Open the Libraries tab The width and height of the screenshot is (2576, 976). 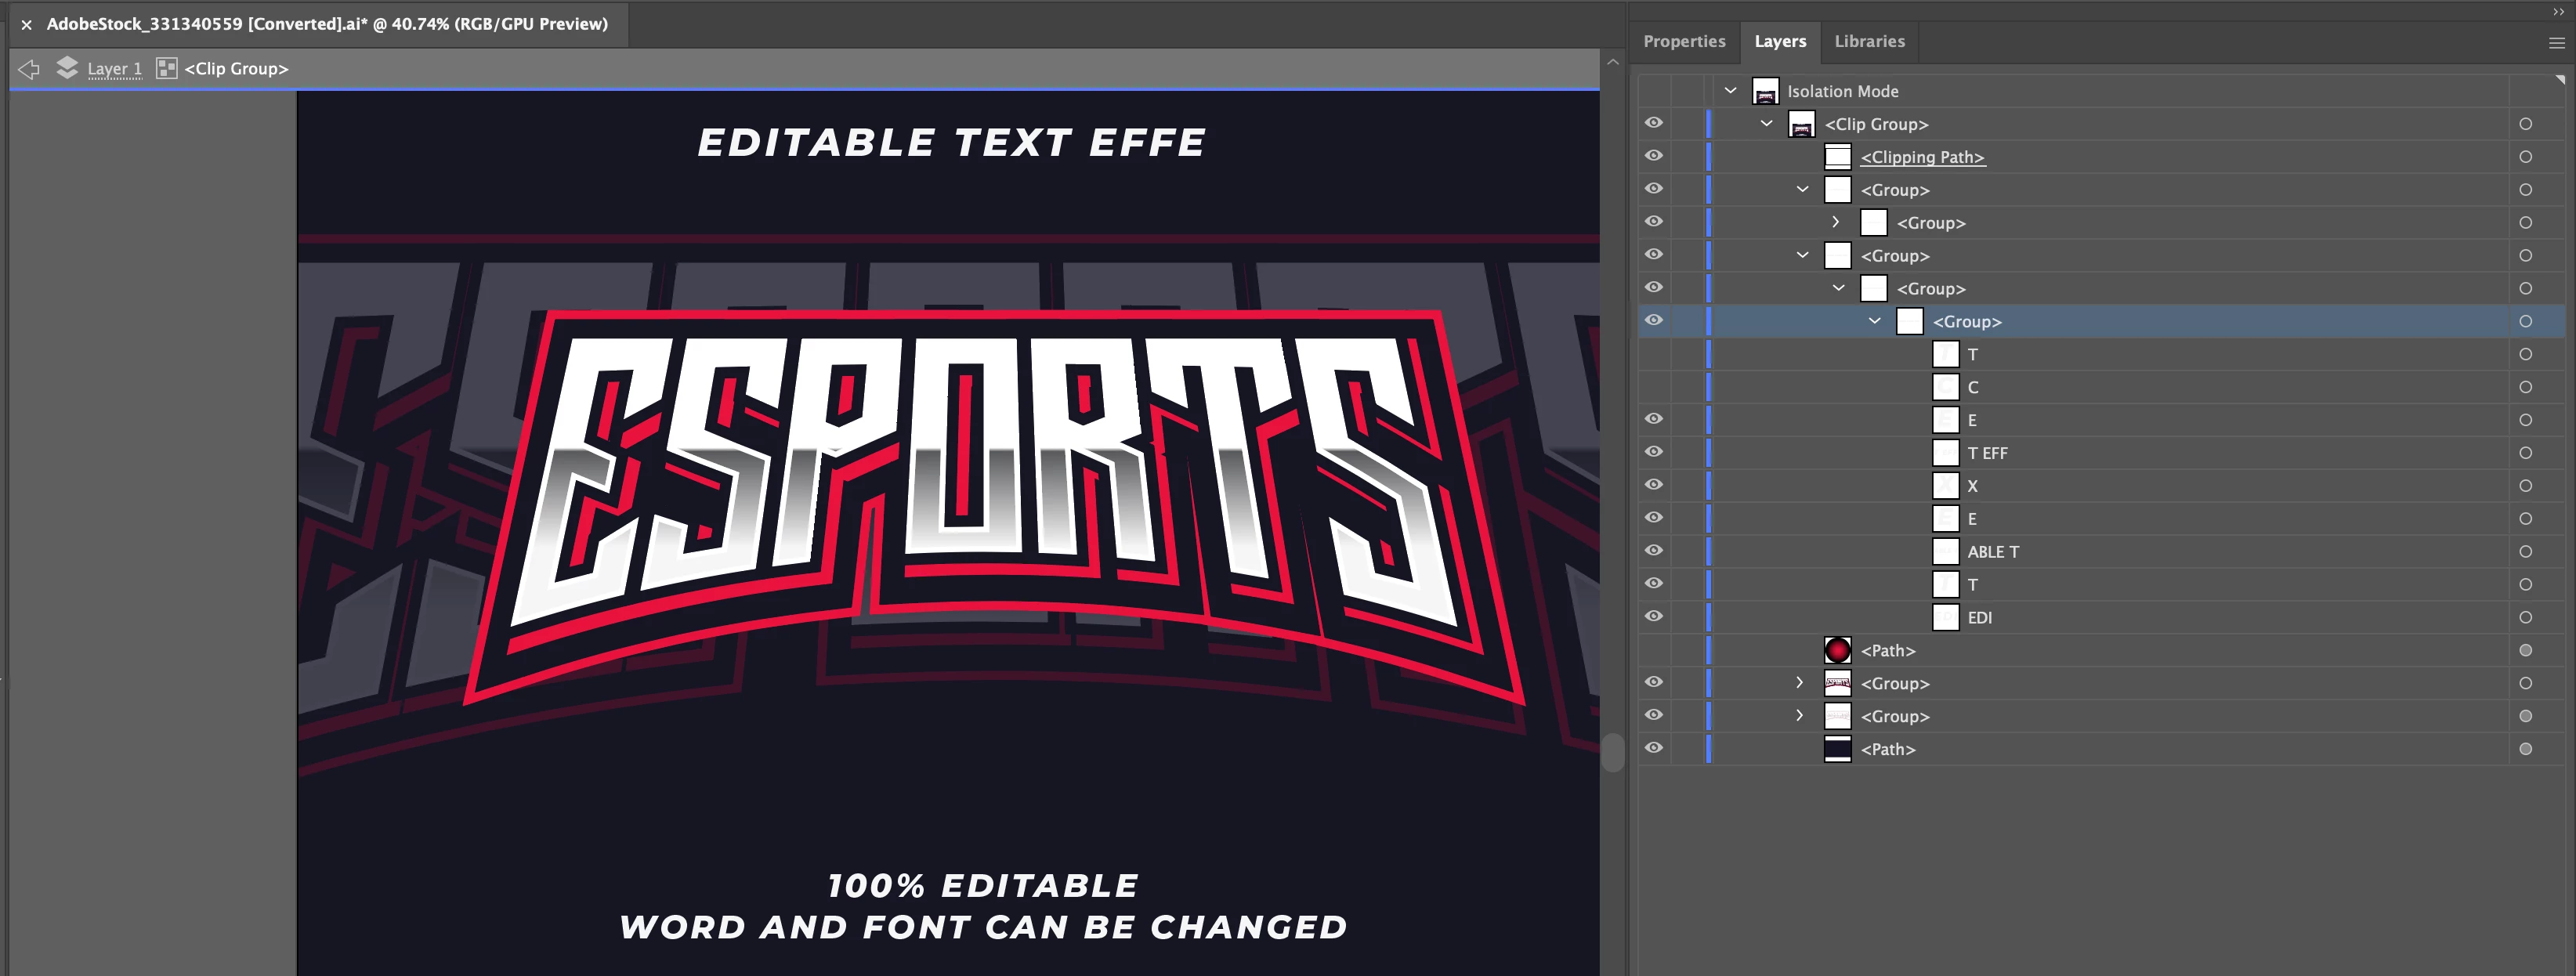[1869, 42]
